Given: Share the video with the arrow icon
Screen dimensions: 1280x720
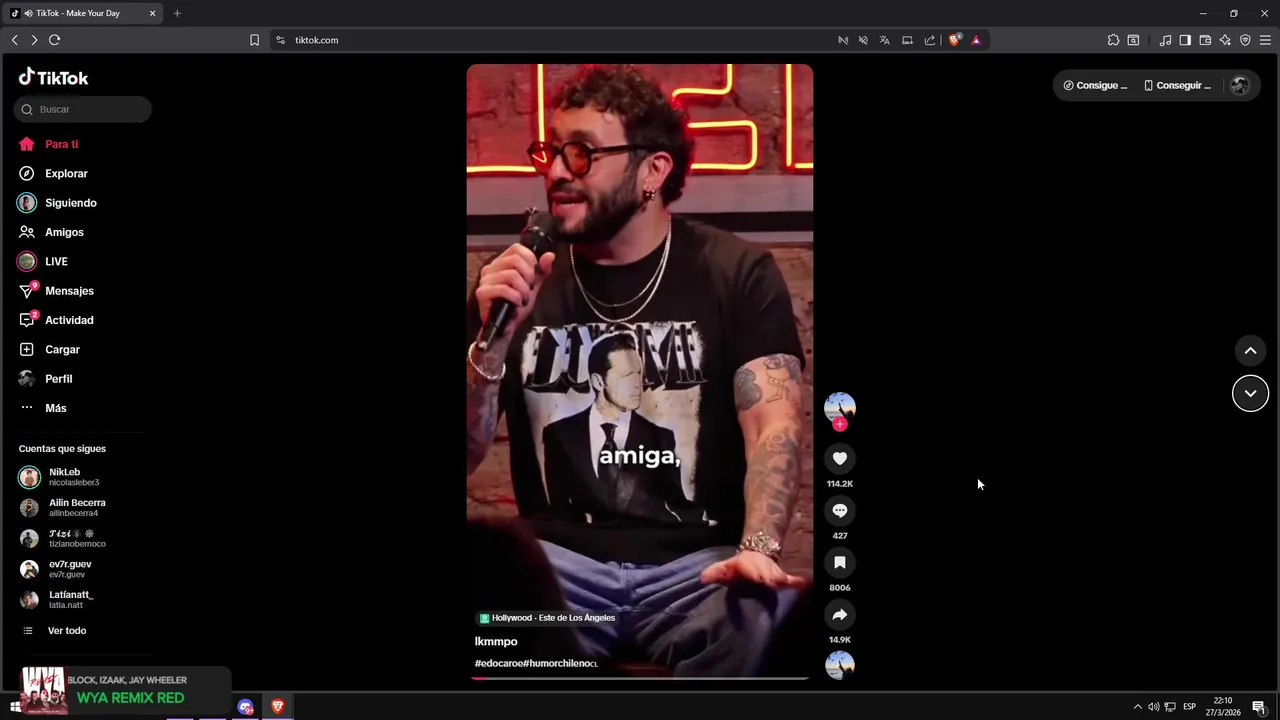Looking at the screenshot, I should click(x=840, y=615).
